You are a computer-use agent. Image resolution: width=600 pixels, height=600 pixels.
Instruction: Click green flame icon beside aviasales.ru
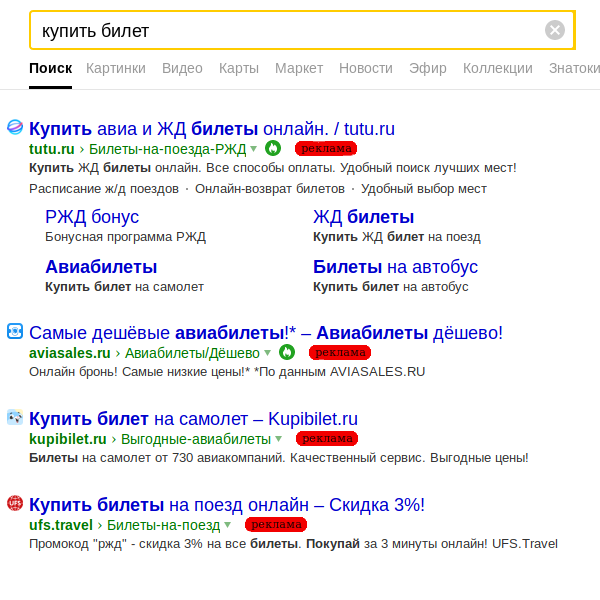point(287,352)
